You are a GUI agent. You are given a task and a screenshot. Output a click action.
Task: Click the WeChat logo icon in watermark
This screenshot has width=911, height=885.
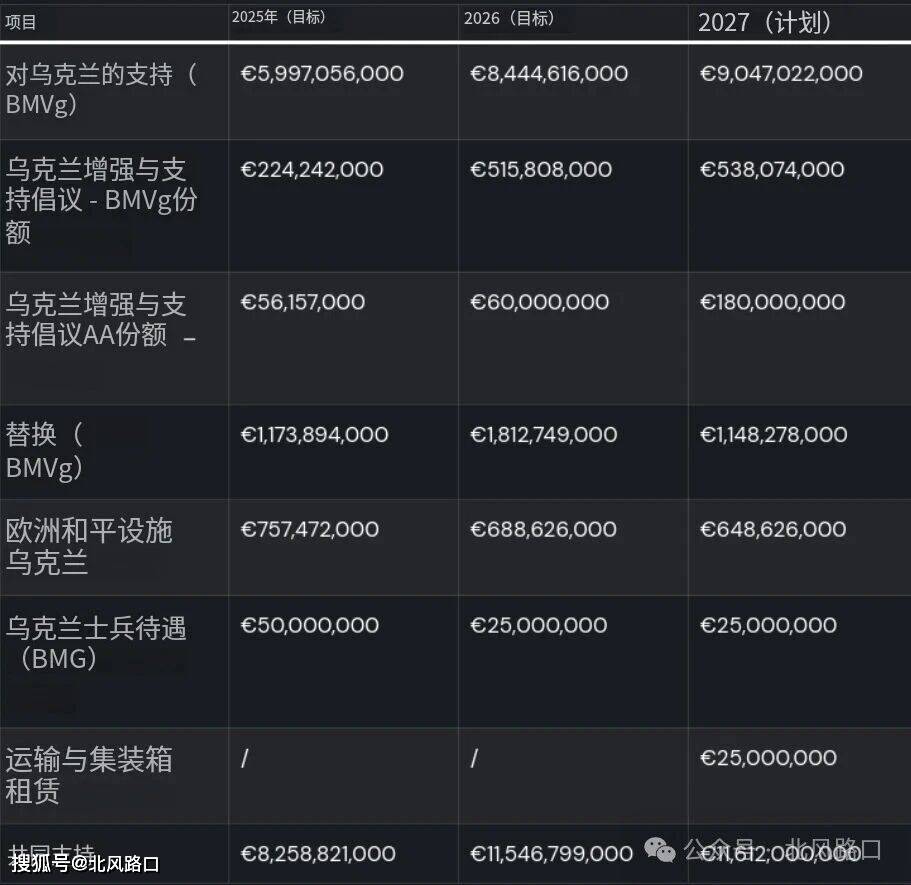tap(659, 850)
